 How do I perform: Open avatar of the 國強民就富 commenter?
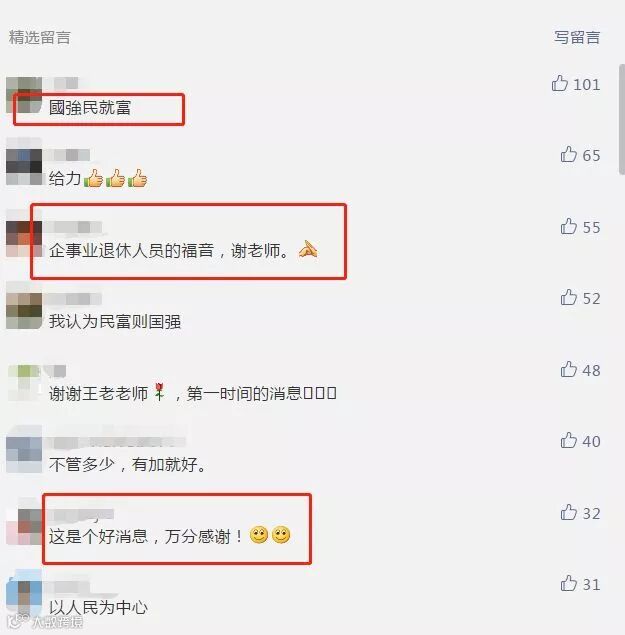tap(24, 95)
